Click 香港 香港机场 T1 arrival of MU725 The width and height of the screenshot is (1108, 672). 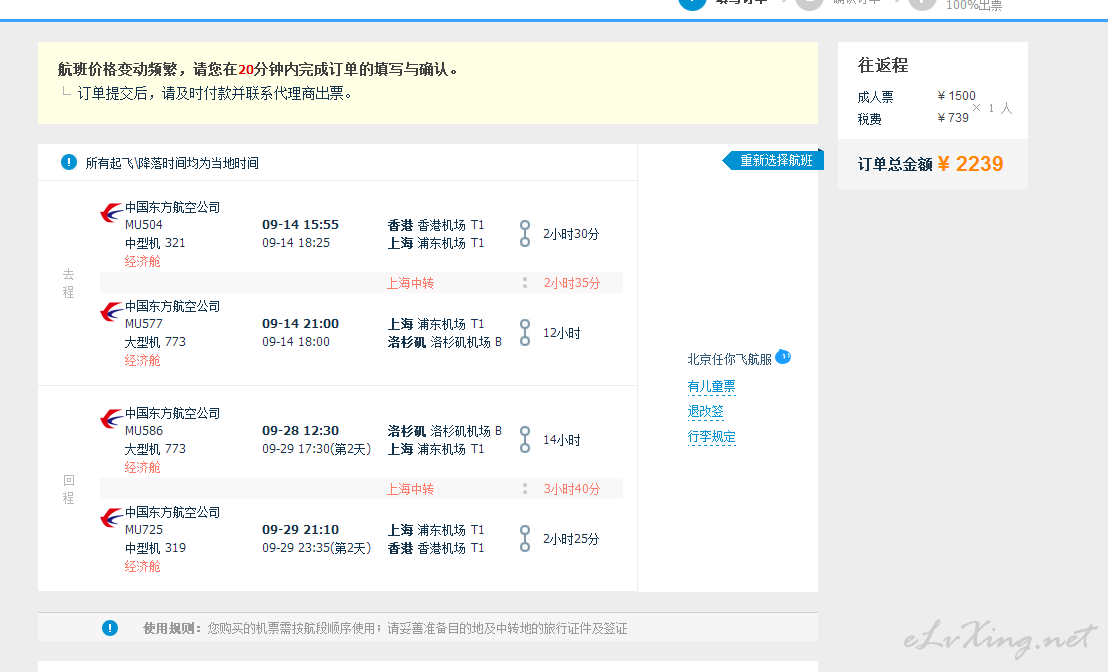click(x=436, y=548)
